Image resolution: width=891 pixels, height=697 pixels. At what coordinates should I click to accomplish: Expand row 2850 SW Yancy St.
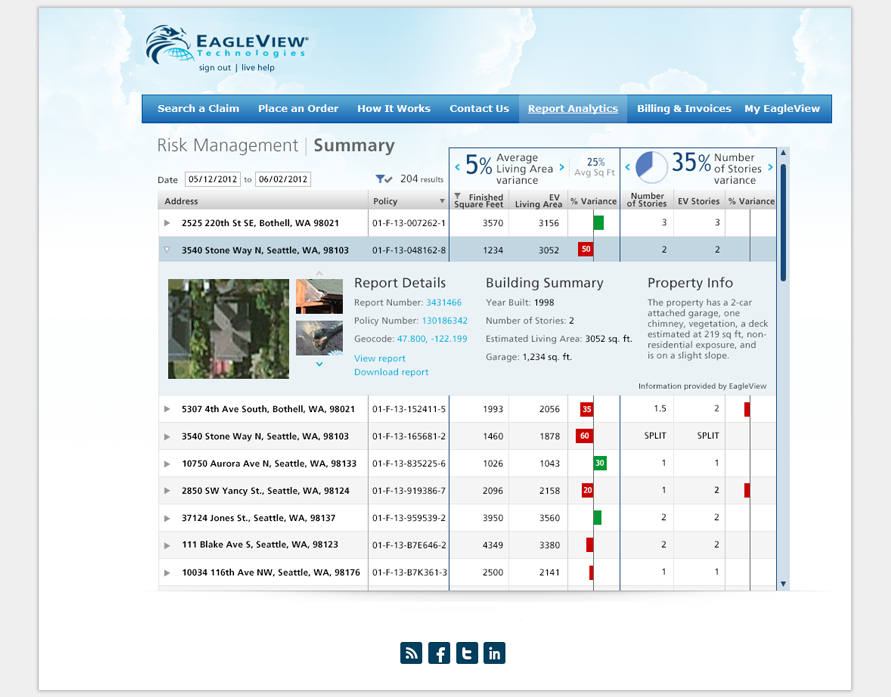167,490
